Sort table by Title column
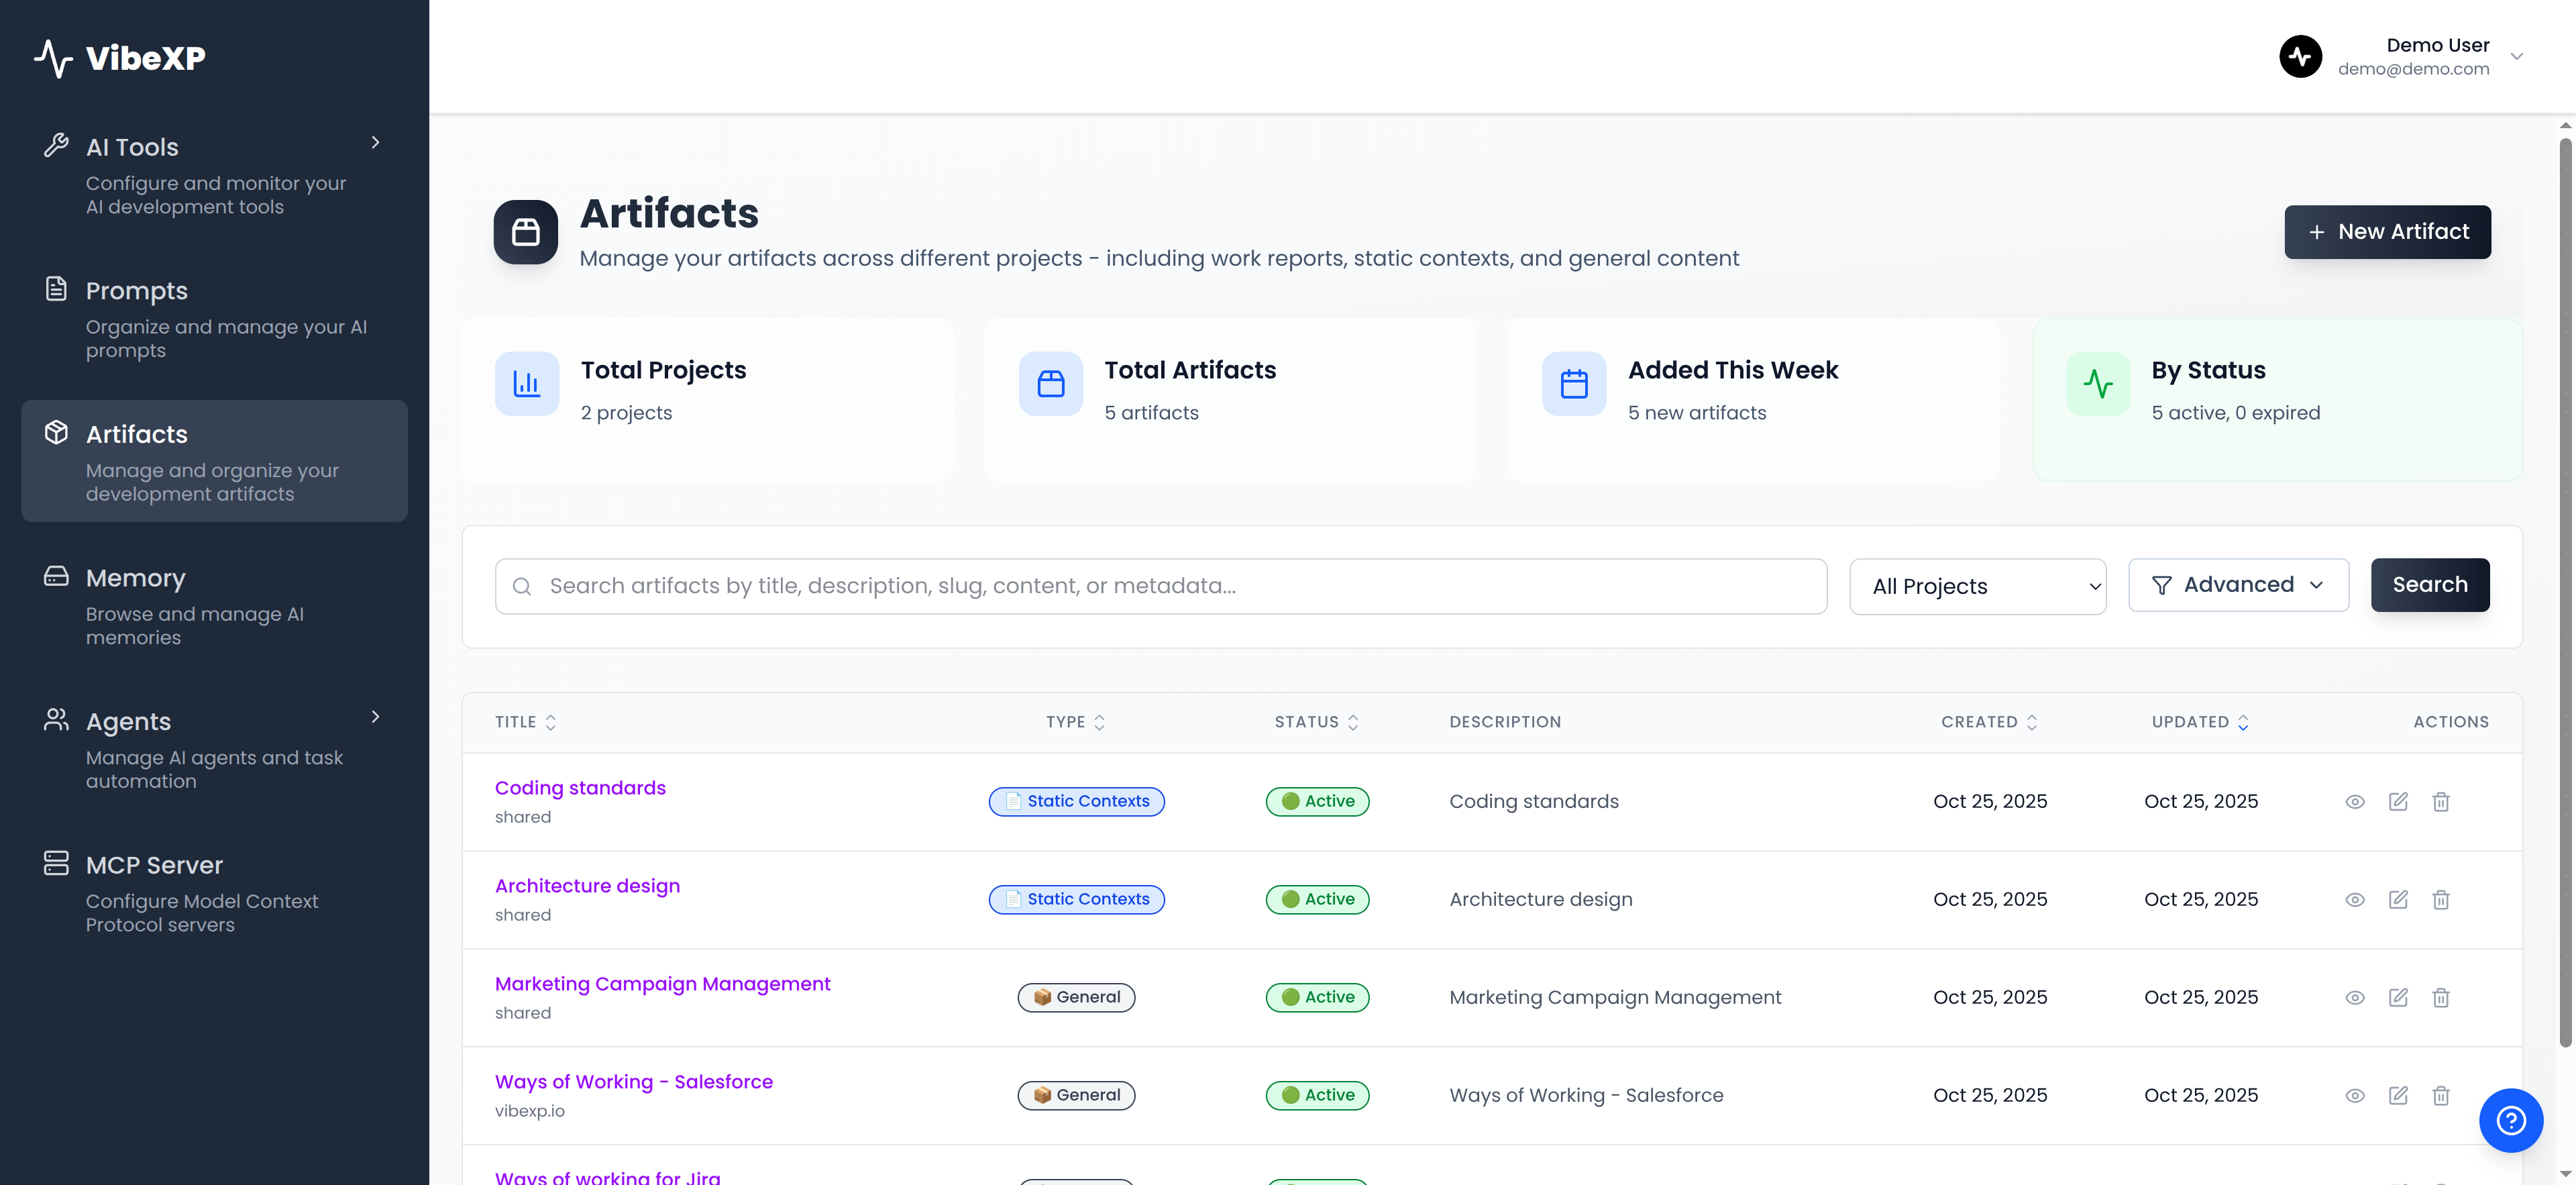 [x=526, y=722]
